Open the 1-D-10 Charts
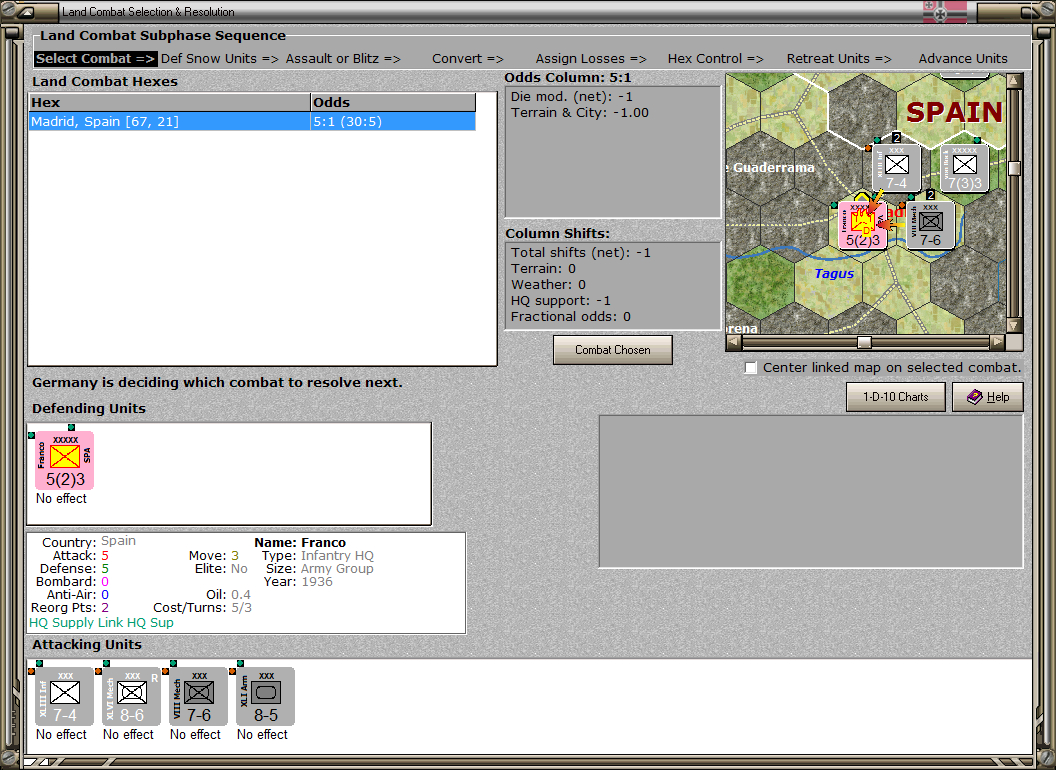 (x=895, y=397)
